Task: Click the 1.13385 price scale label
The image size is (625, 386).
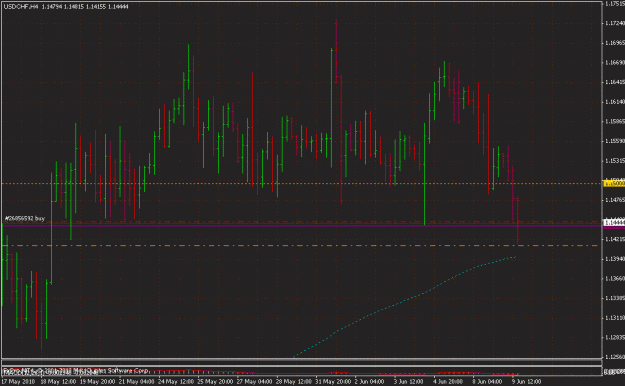Action: pyautogui.click(x=615, y=298)
